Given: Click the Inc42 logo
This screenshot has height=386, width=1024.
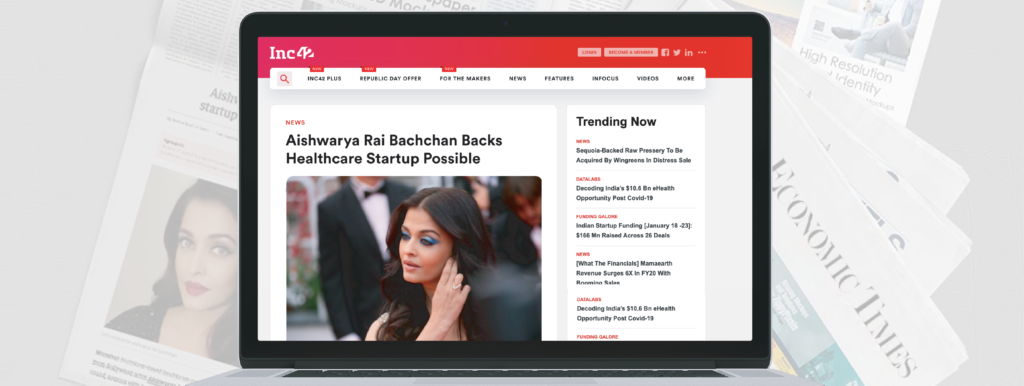Looking at the screenshot, I should pyautogui.click(x=291, y=52).
